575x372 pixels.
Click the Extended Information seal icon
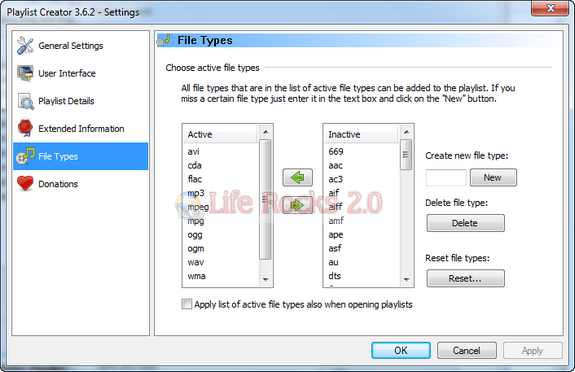pyautogui.click(x=25, y=128)
